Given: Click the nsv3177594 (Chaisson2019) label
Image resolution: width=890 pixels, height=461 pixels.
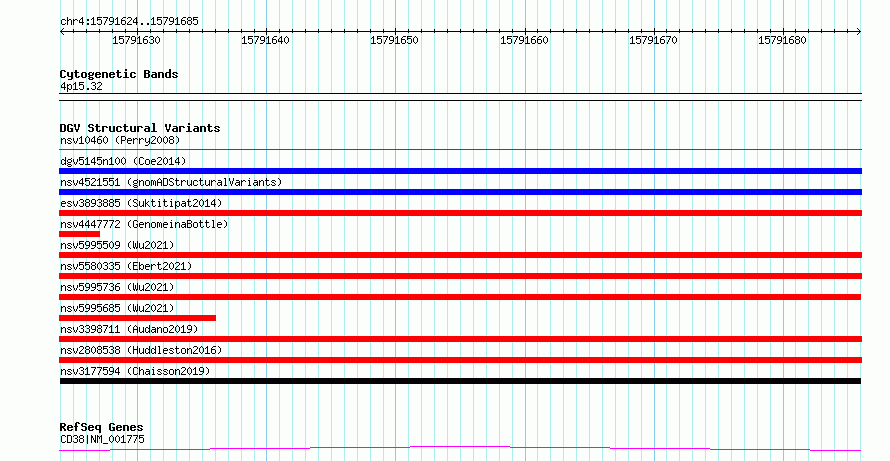Looking at the screenshot, I should pyautogui.click(x=135, y=371).
